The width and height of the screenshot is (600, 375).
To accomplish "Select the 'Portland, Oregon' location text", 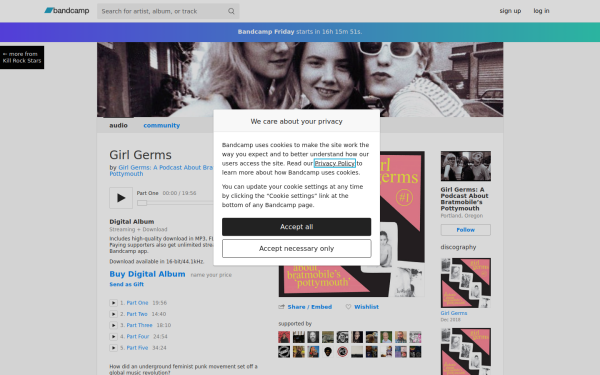I will 462,216.
